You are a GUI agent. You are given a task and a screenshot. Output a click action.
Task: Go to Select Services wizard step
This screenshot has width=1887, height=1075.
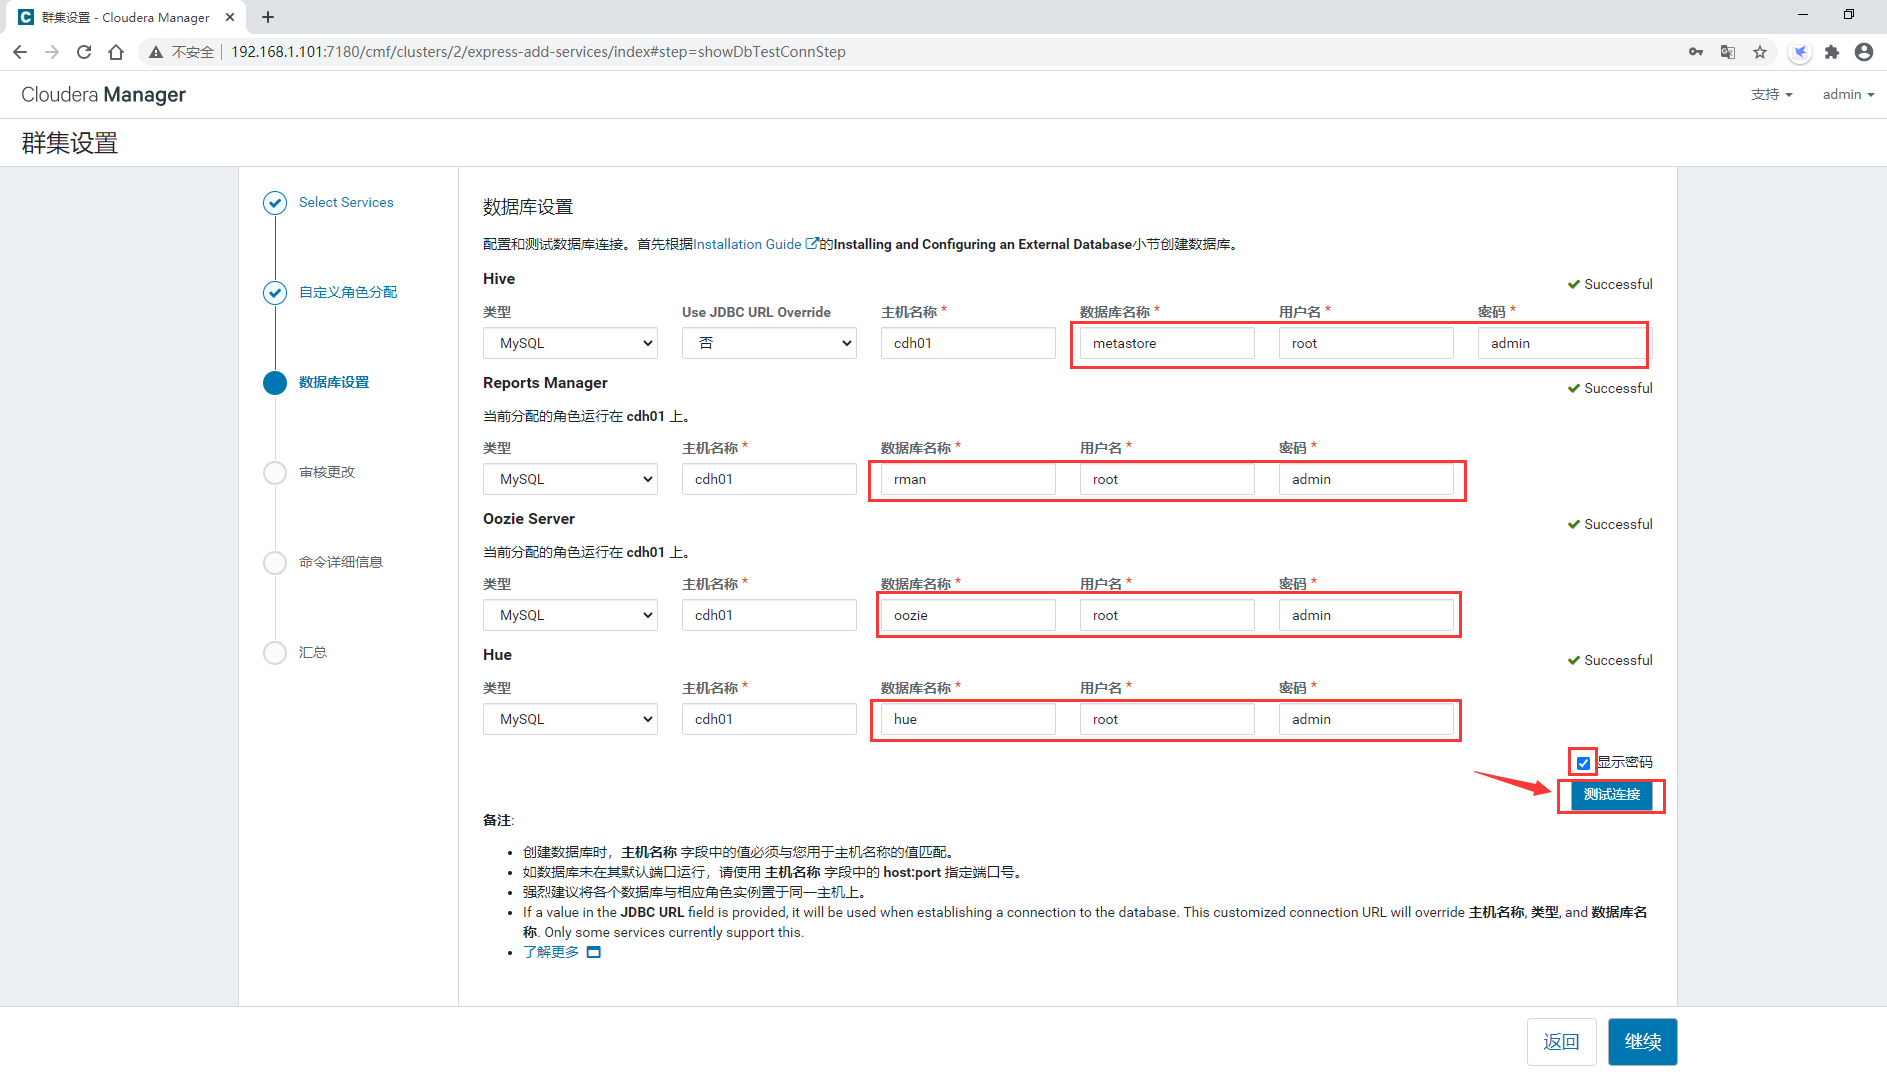pos(346,202)
